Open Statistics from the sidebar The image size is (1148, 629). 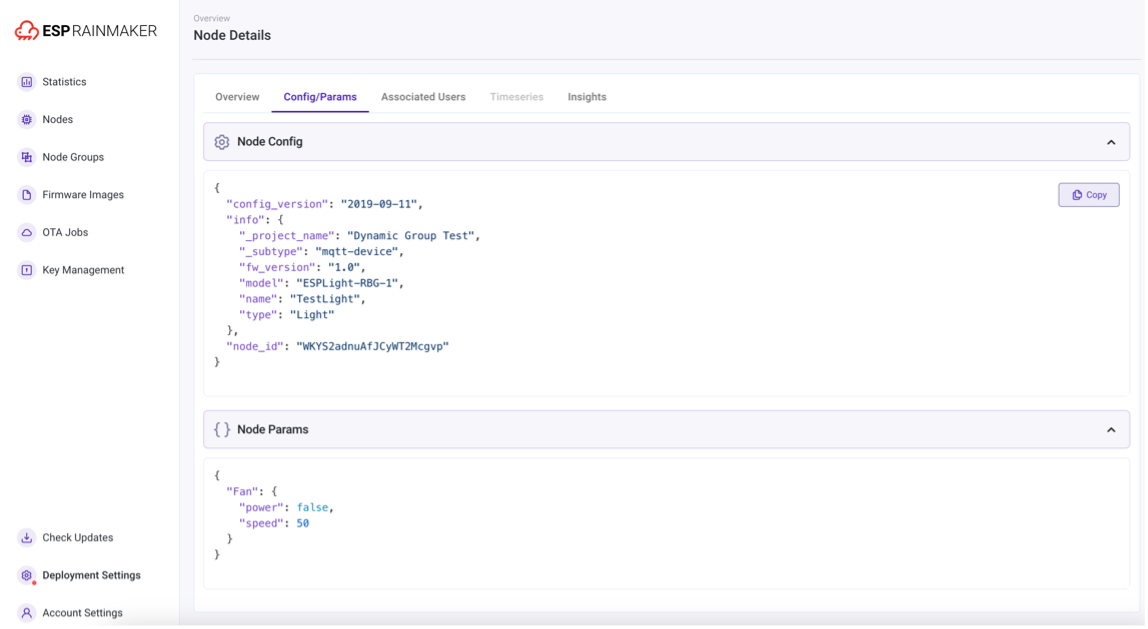tap(64, 82)
